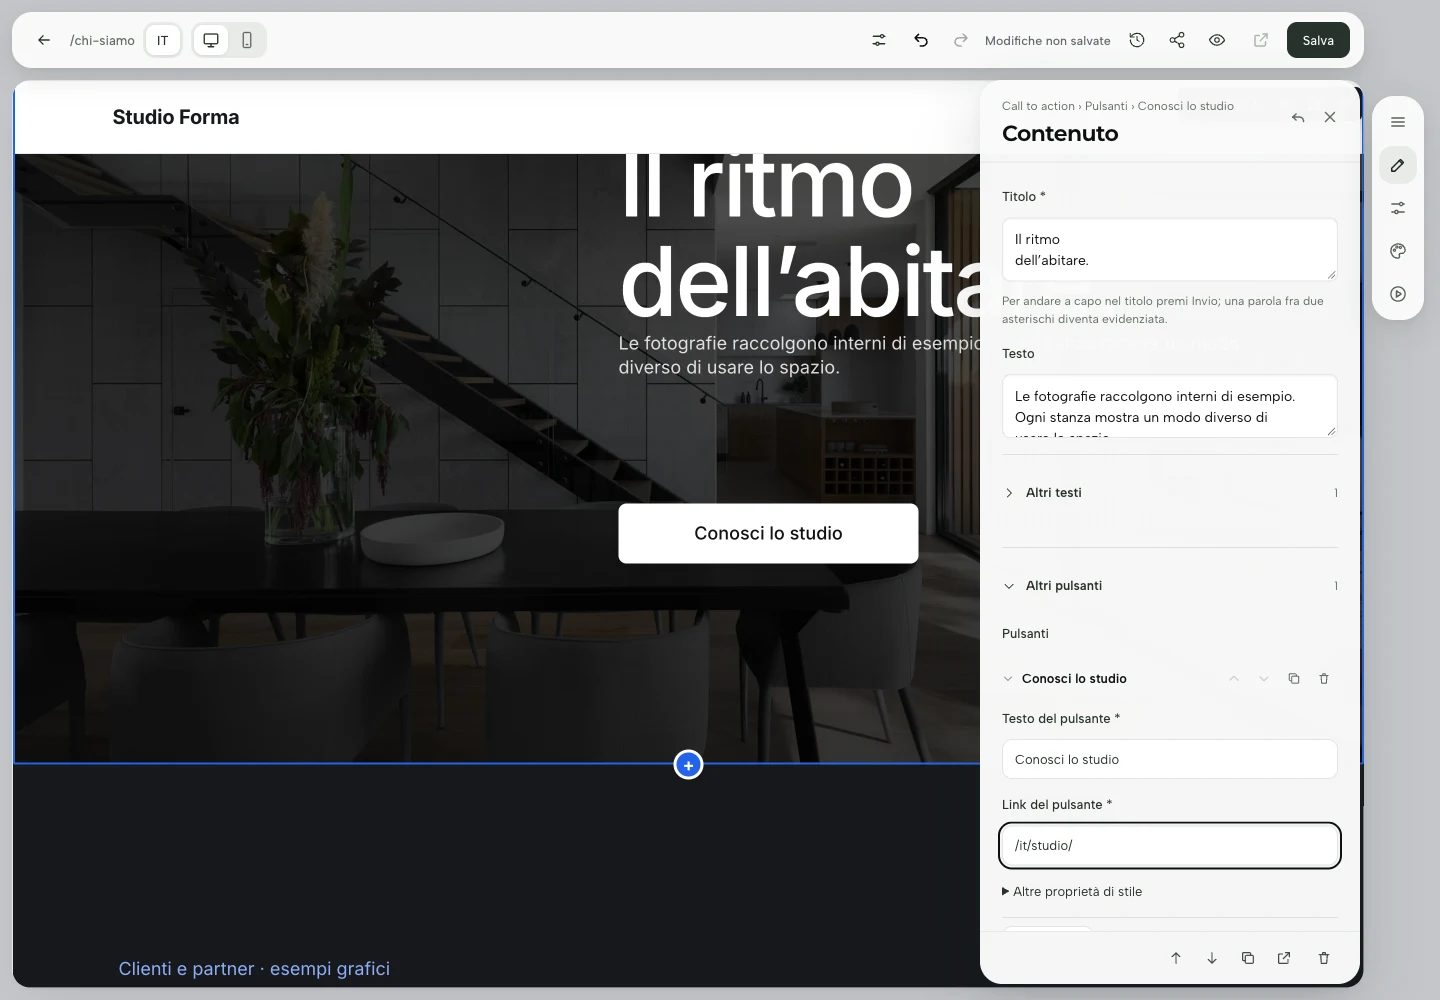
Task: Collapse the Altri pulsanti section
Action: [1170, 585]
